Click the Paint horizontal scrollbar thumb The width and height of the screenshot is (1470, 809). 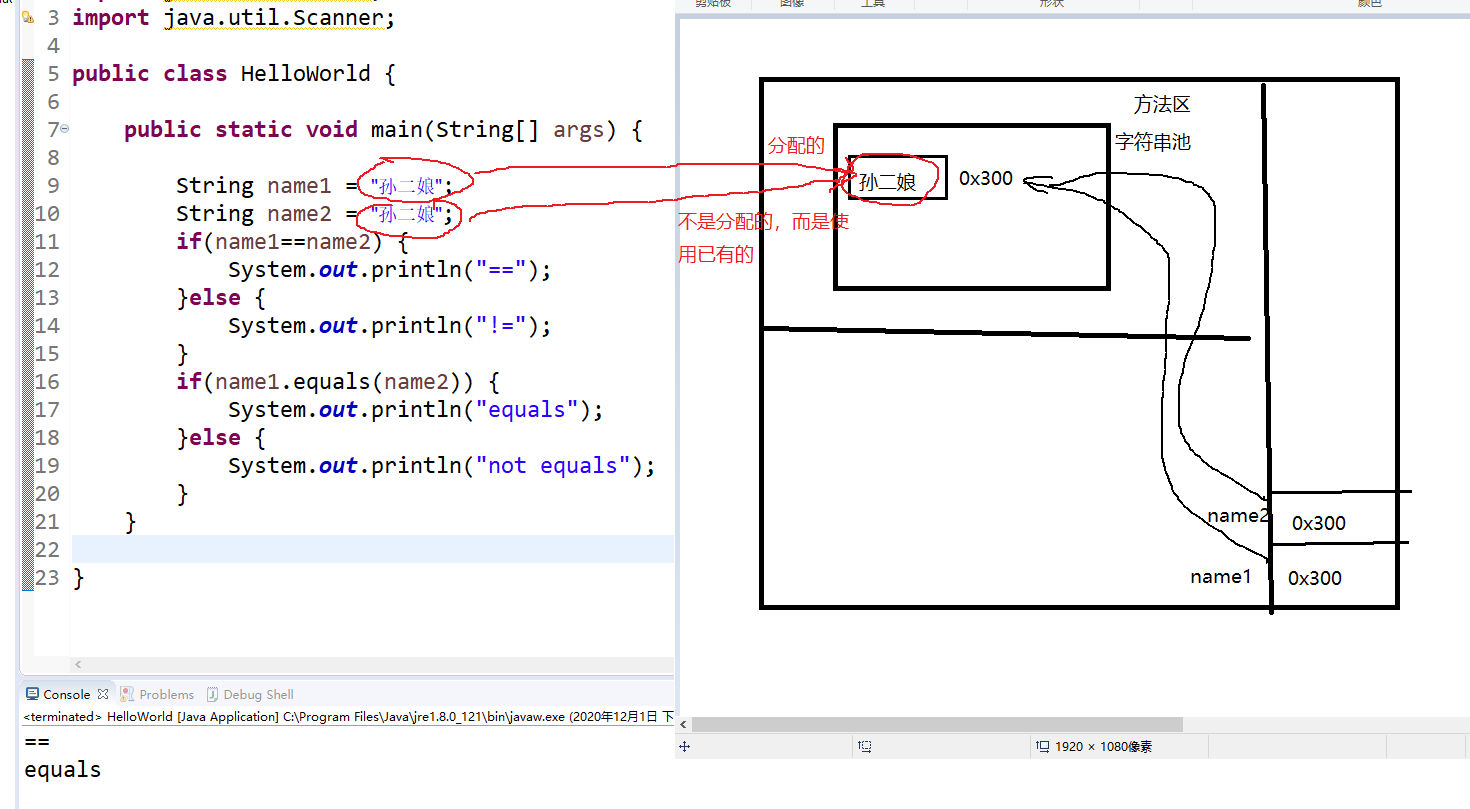[937, 724]
